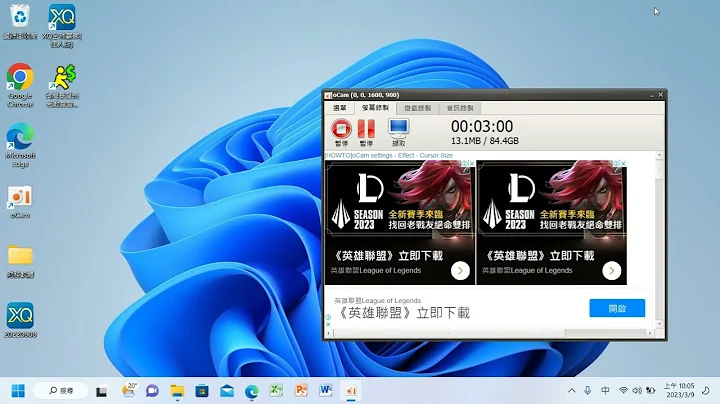Viewport: 720px width, 404px height.
Task: Open Word from the taskbar
Action: coord(326,391)
